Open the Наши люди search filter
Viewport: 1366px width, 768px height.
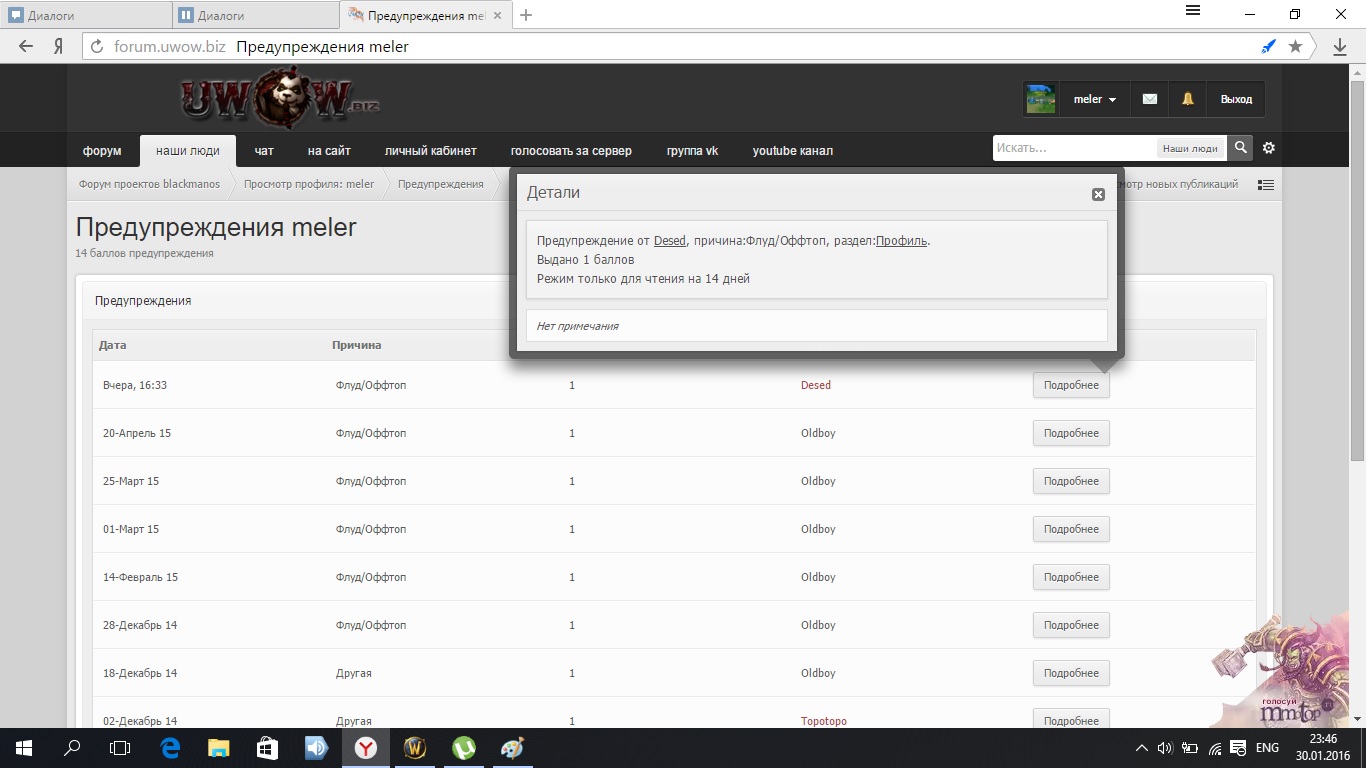pos(1189,148)
